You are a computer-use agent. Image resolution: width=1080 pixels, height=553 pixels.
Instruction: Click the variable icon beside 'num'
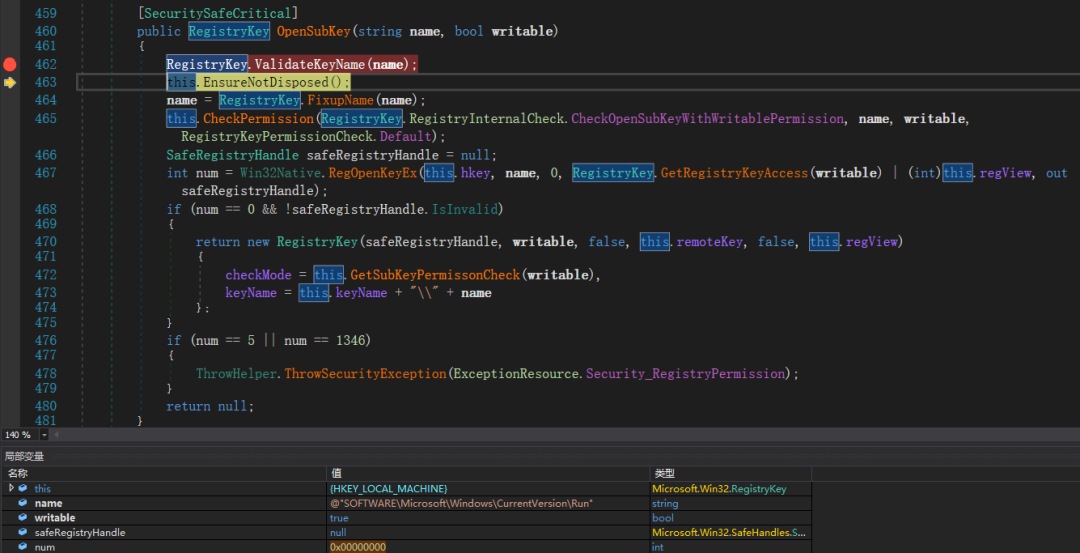[x=23, y=547]
